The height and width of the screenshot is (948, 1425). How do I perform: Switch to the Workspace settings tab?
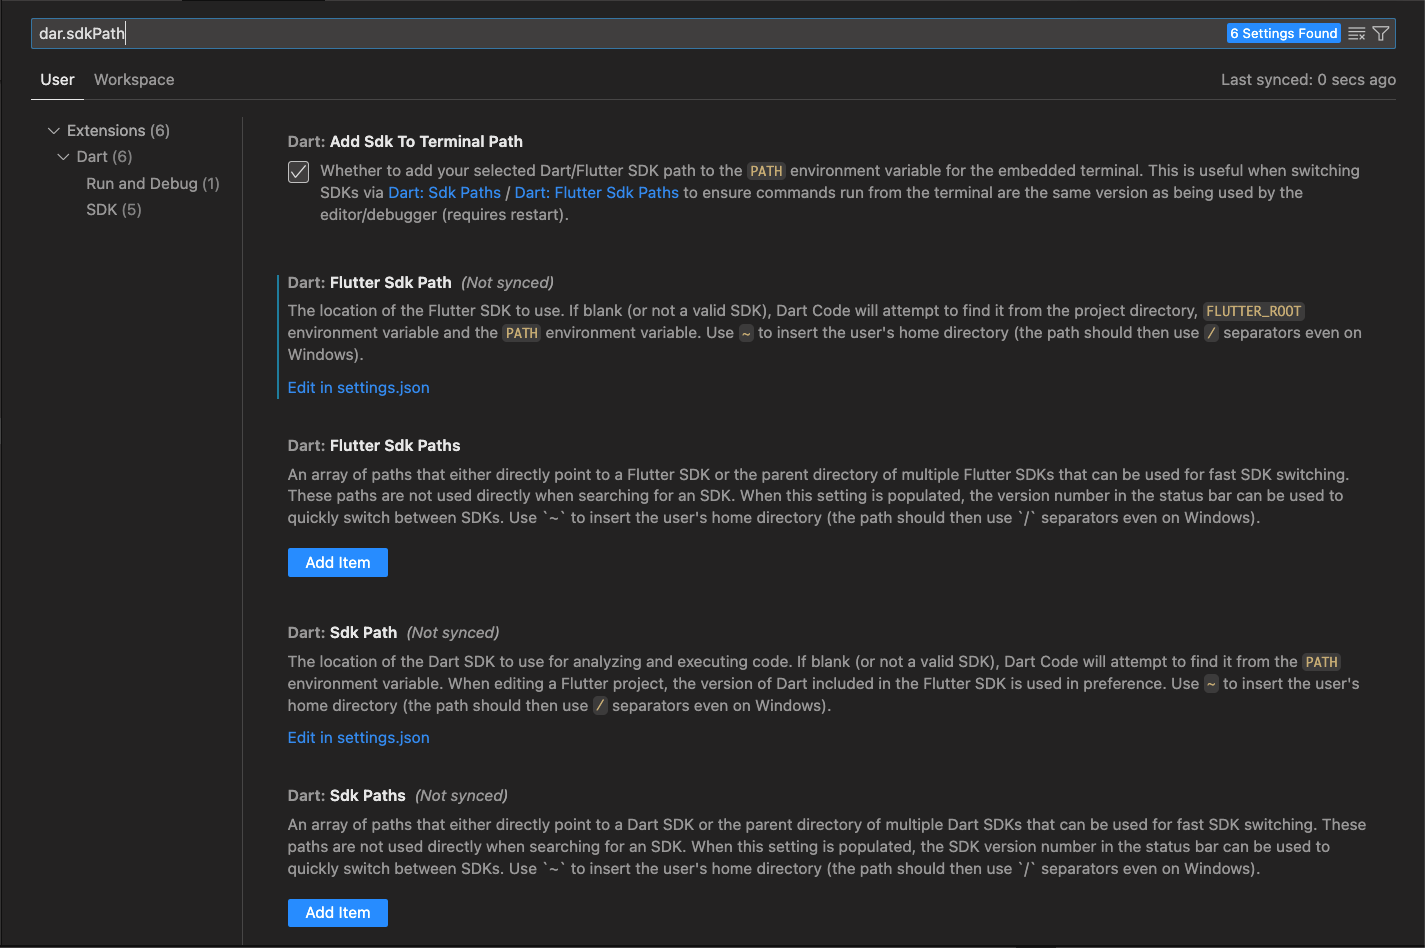[134, 80]
